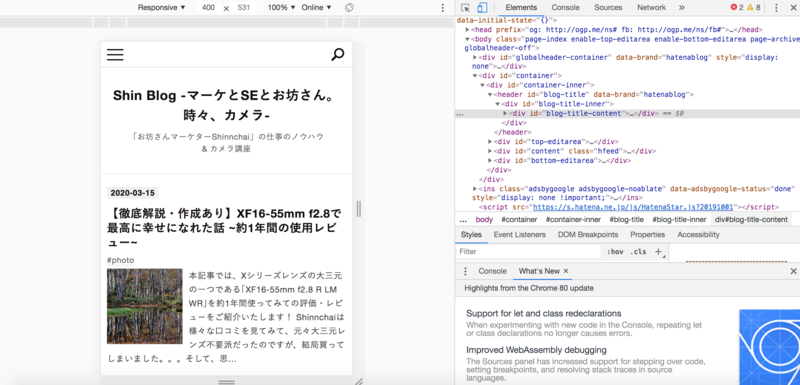The width and height of the screenshot is (800, 385).
Task: Open device toolbar more options menu
Action: (x=442, y=8)
